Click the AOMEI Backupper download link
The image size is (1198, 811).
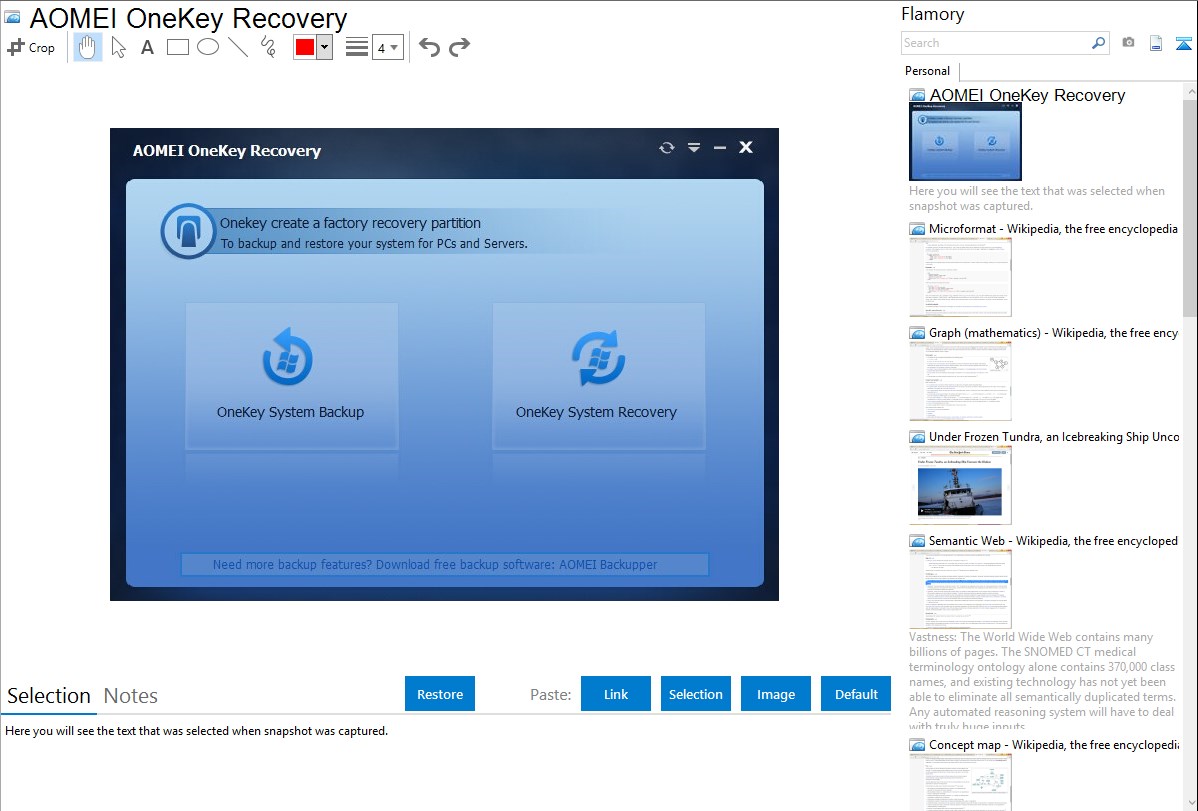coord(445,564)
